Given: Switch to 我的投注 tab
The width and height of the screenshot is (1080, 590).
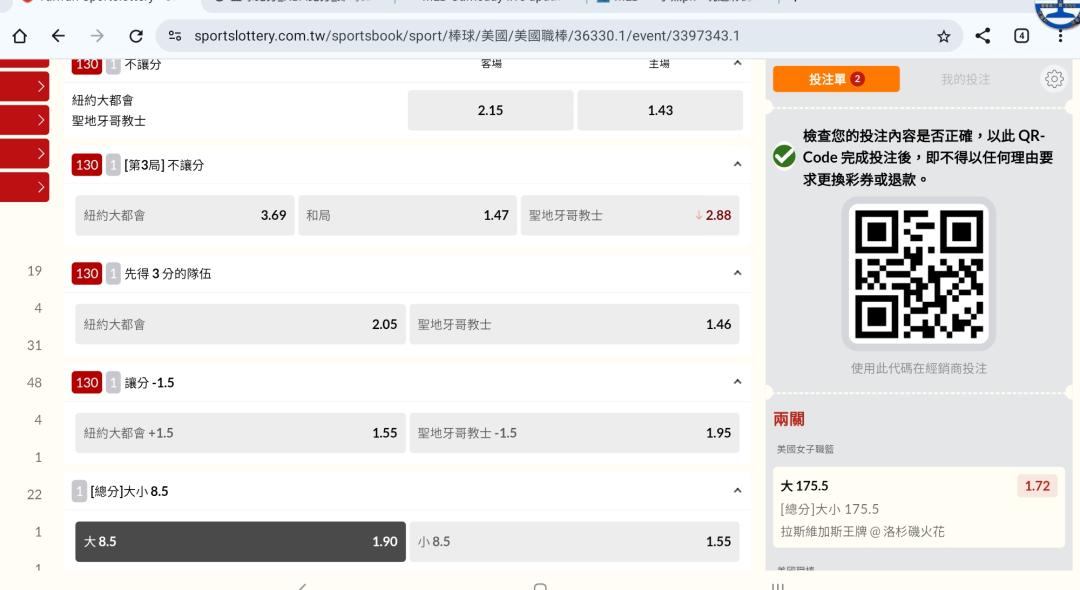Looking at the screenshot, I should (x=965, y=79).
